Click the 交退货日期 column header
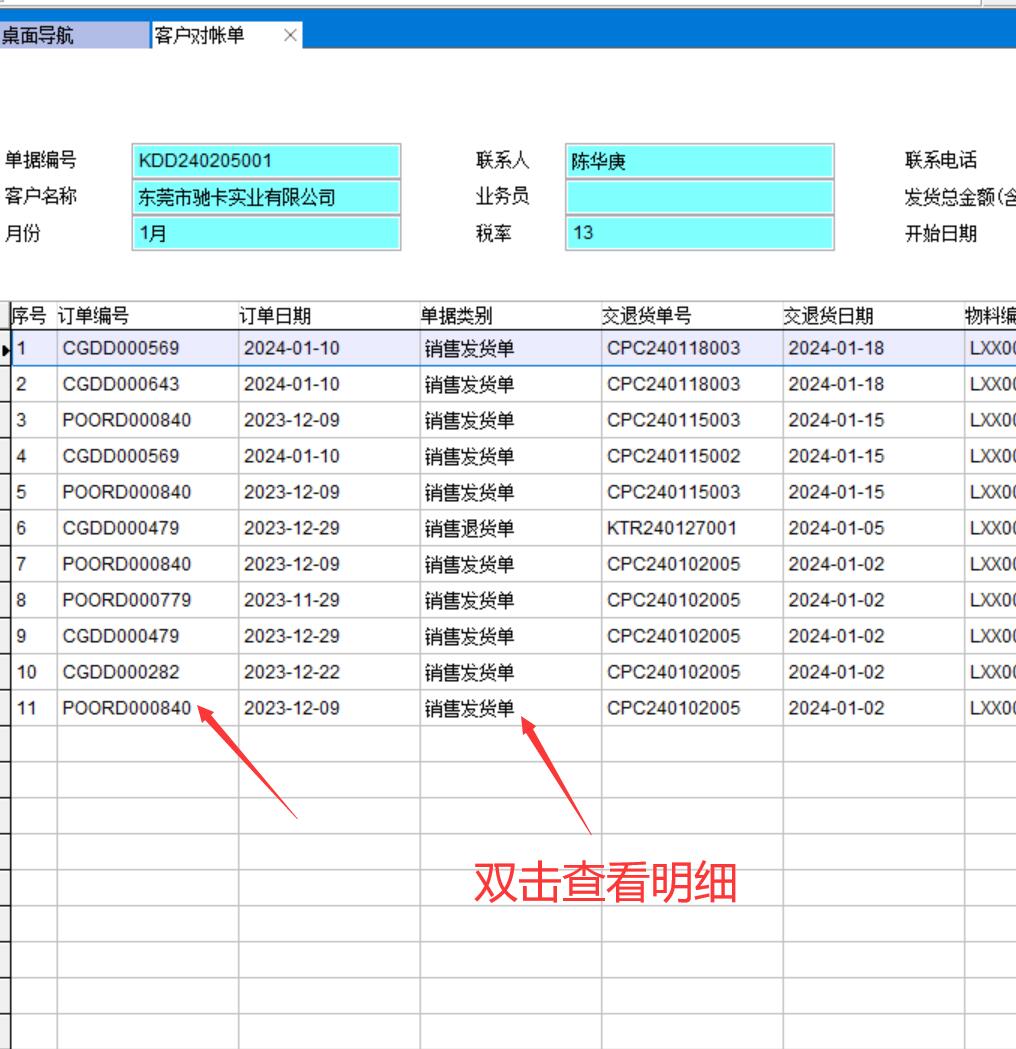 873,316
